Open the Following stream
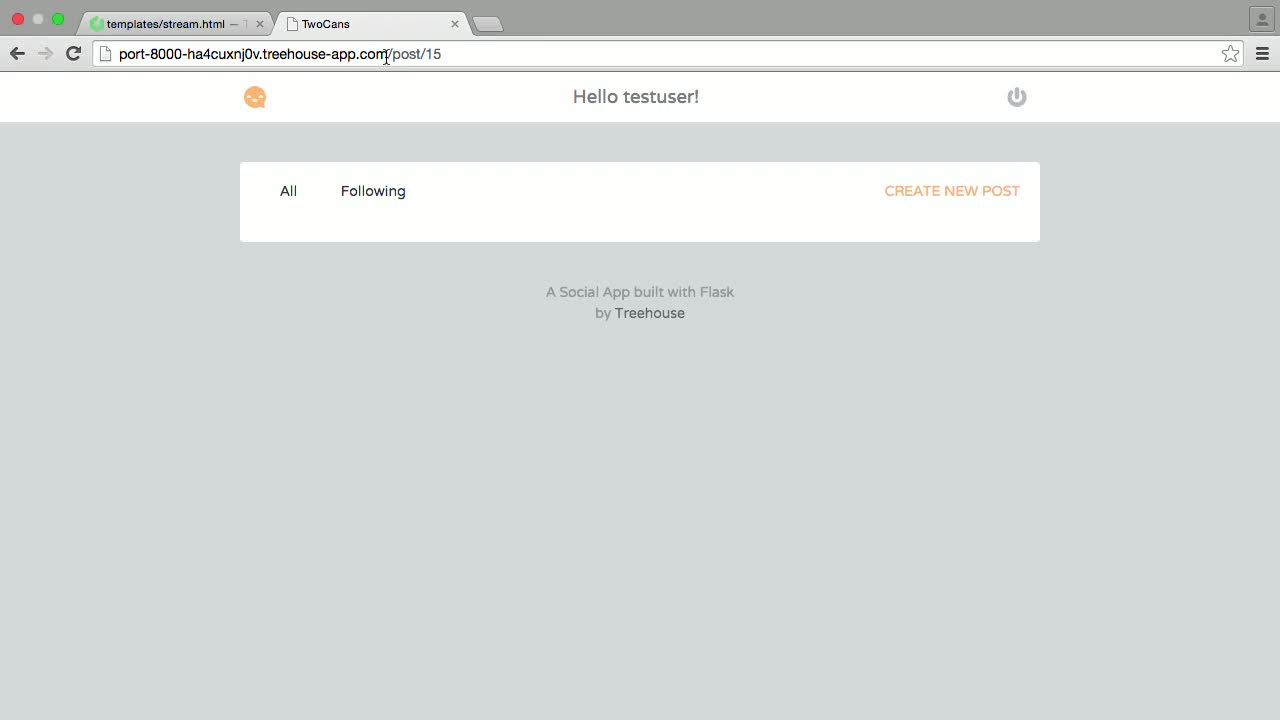This screenshot has height=720, width=1280. 373,191
